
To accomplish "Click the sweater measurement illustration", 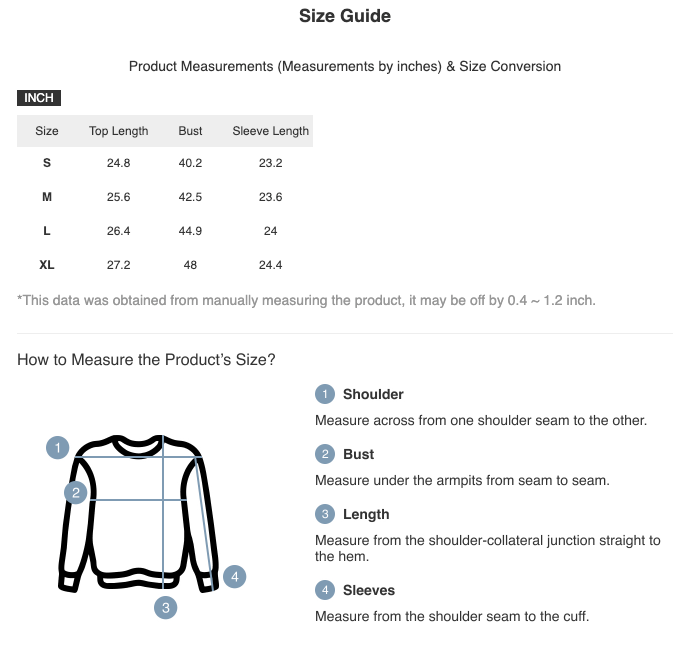I will pos(140,515).
